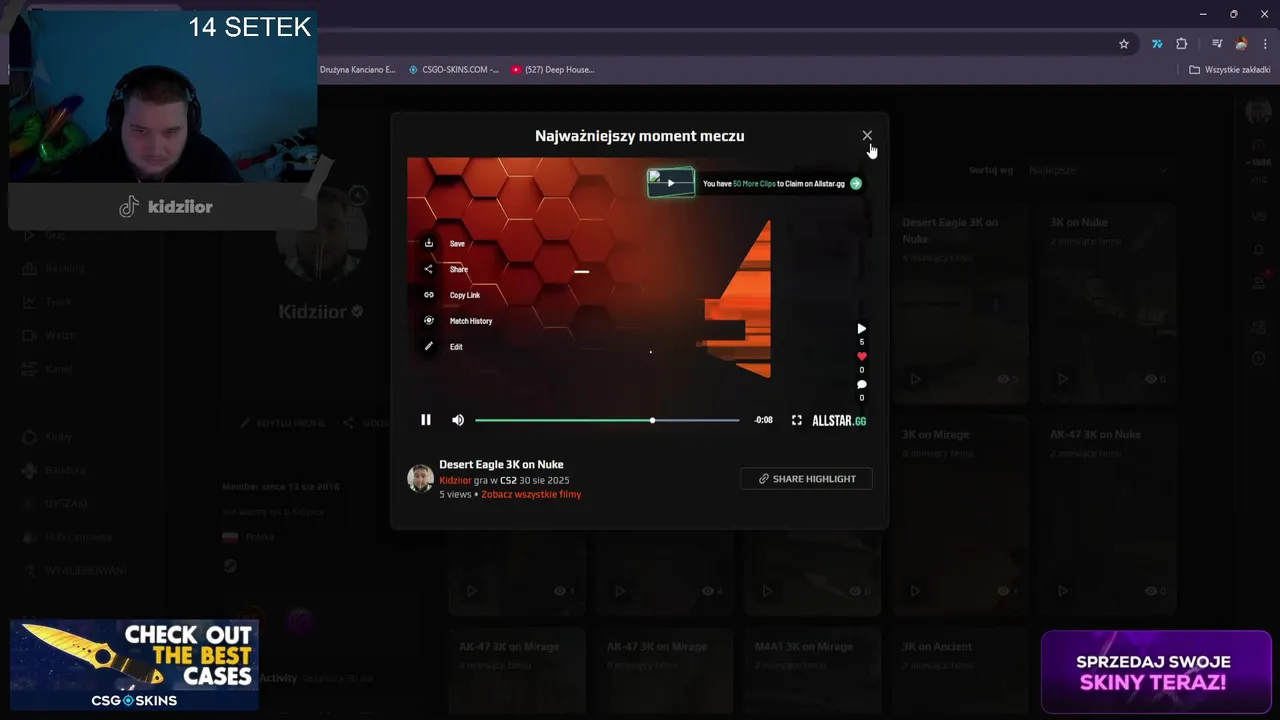
Task: Click the Share icon in video overlay menu
Action: point(429,269)
